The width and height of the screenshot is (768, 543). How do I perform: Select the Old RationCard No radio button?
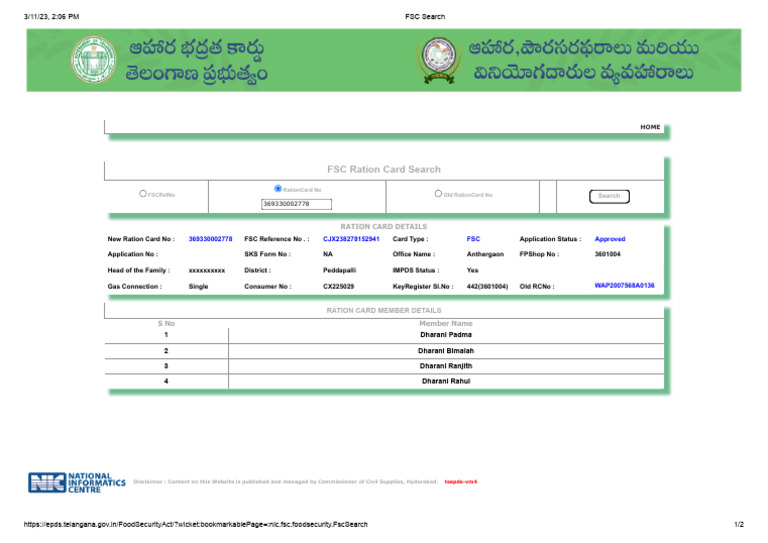click(x=438, y=193)
